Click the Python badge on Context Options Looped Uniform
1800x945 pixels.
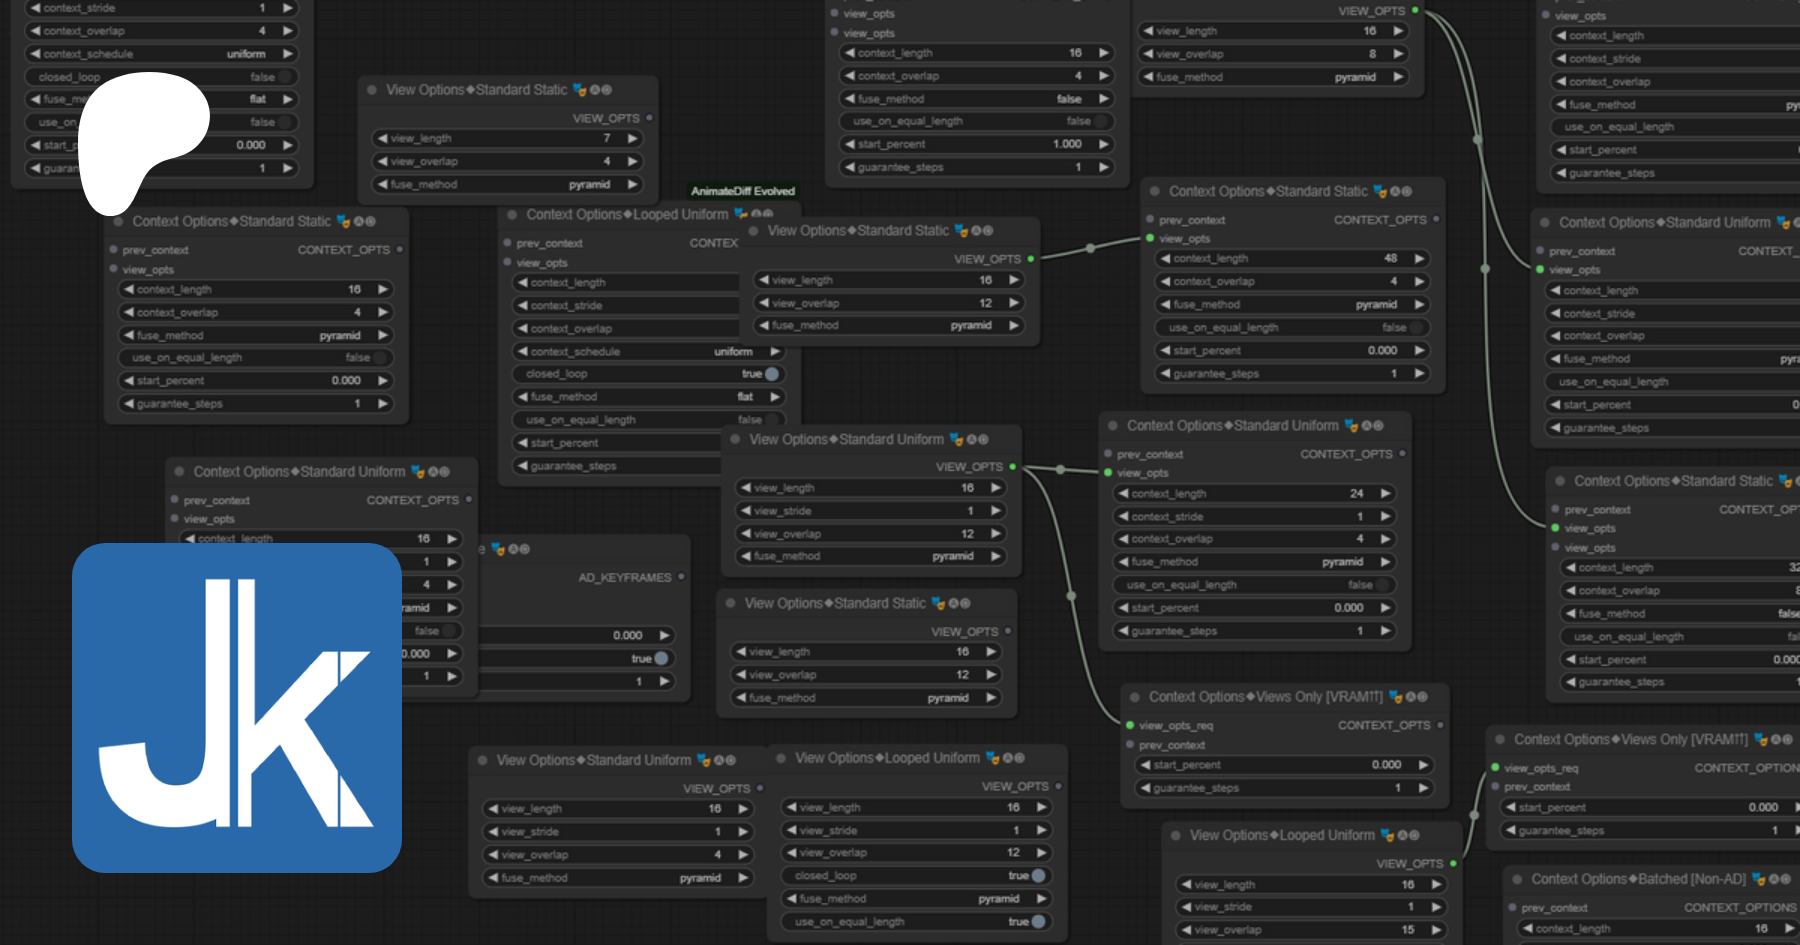point(741,214)
